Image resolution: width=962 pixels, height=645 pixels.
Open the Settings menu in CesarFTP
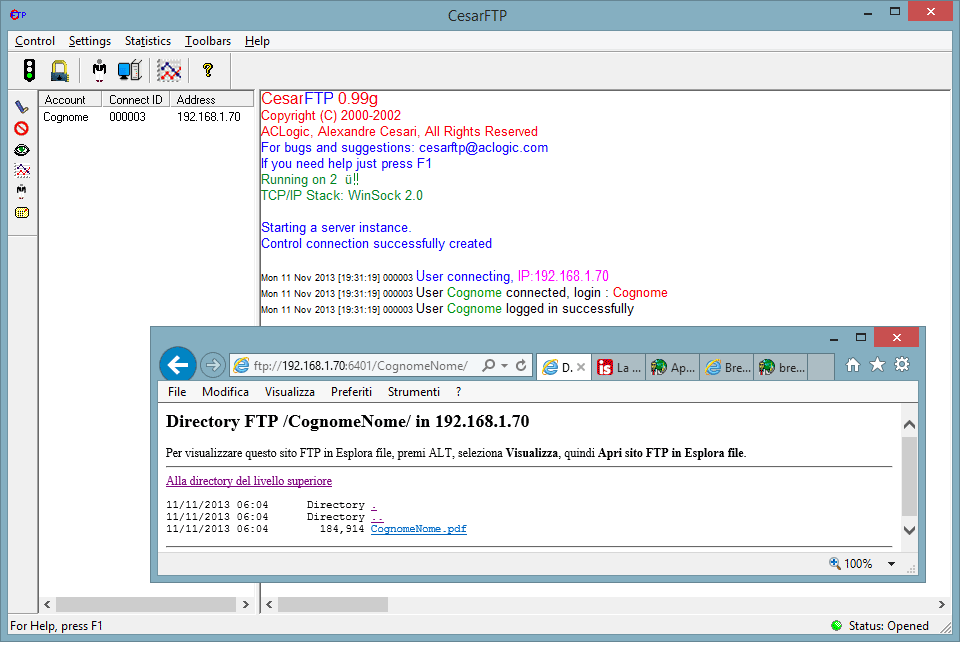90,41
